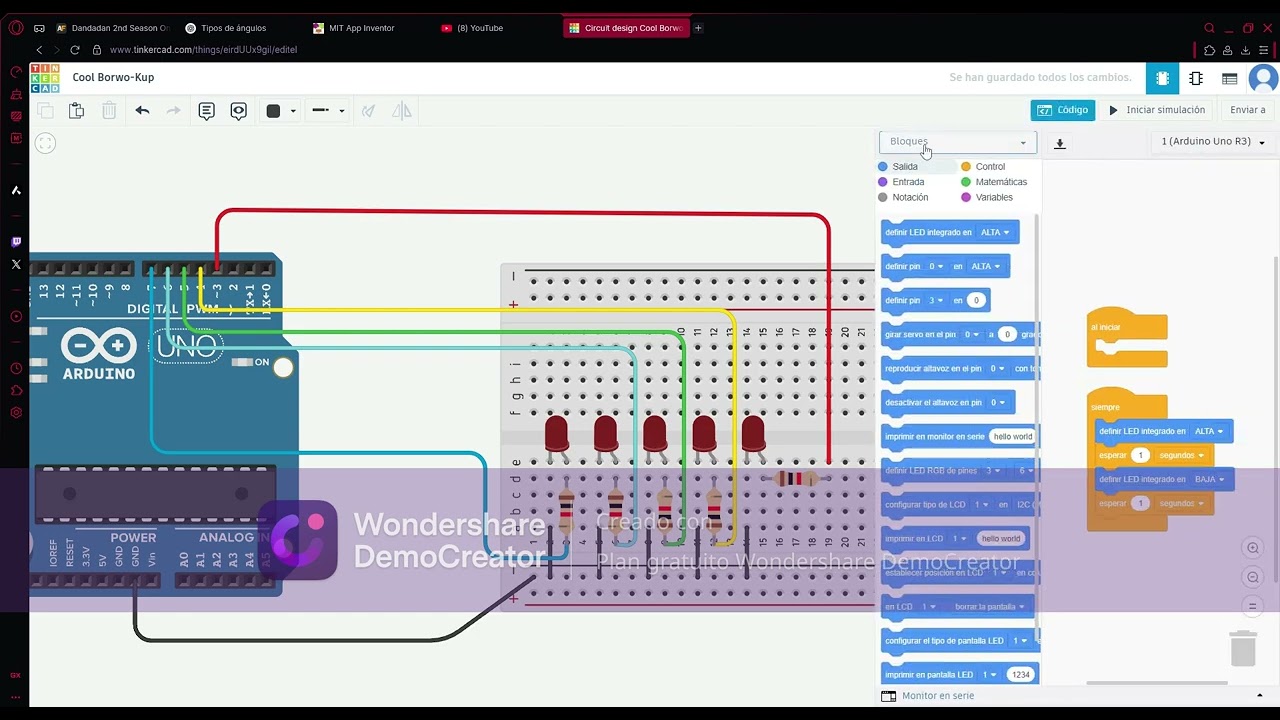Open the component list view icon
This screenshot has width=1280, height=720.
1229,78
